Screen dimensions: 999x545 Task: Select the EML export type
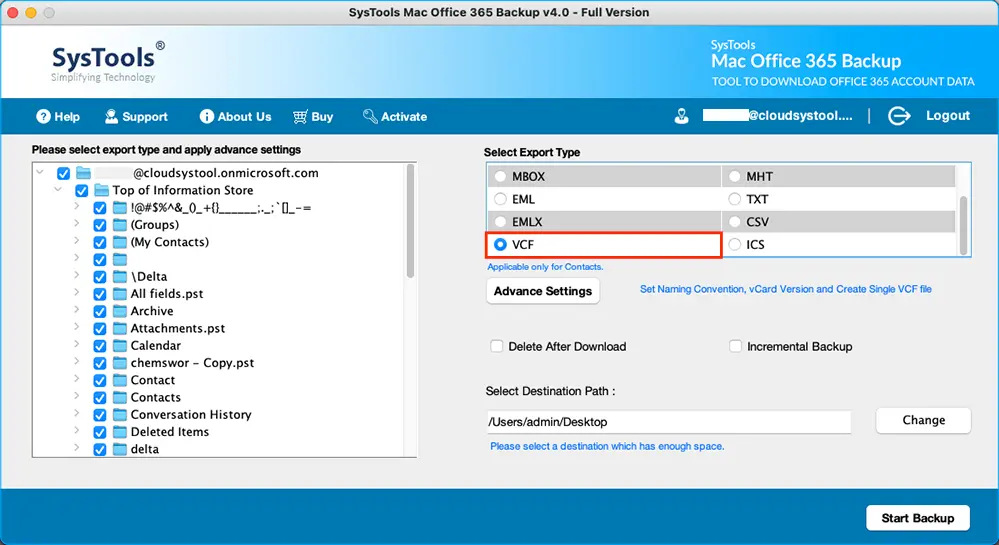click(x=501, y=199)
